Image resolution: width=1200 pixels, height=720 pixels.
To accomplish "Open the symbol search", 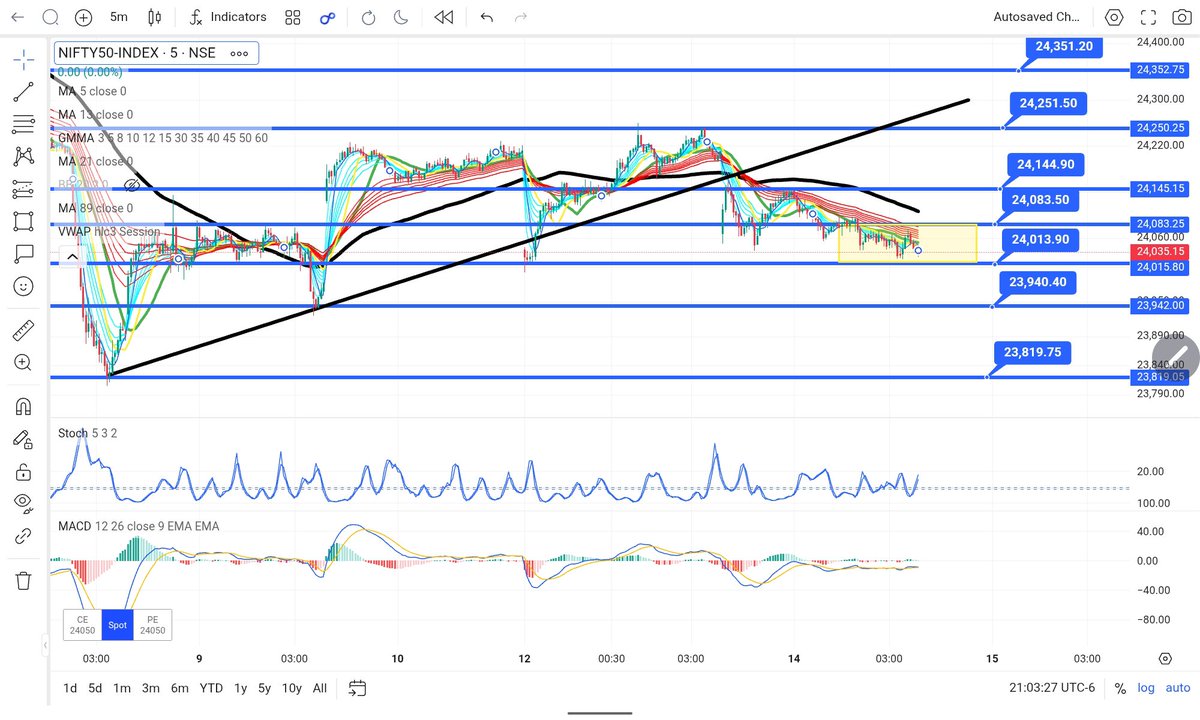I will click(51, 17).
